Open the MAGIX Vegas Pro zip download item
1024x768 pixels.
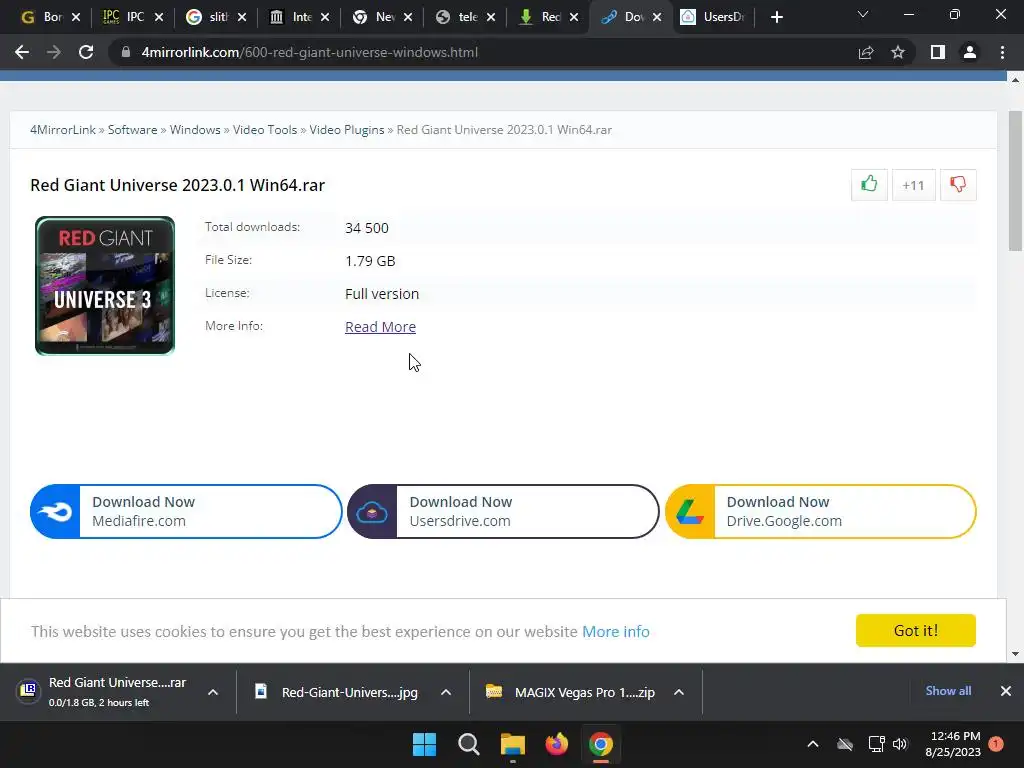[x=575, y=692]
